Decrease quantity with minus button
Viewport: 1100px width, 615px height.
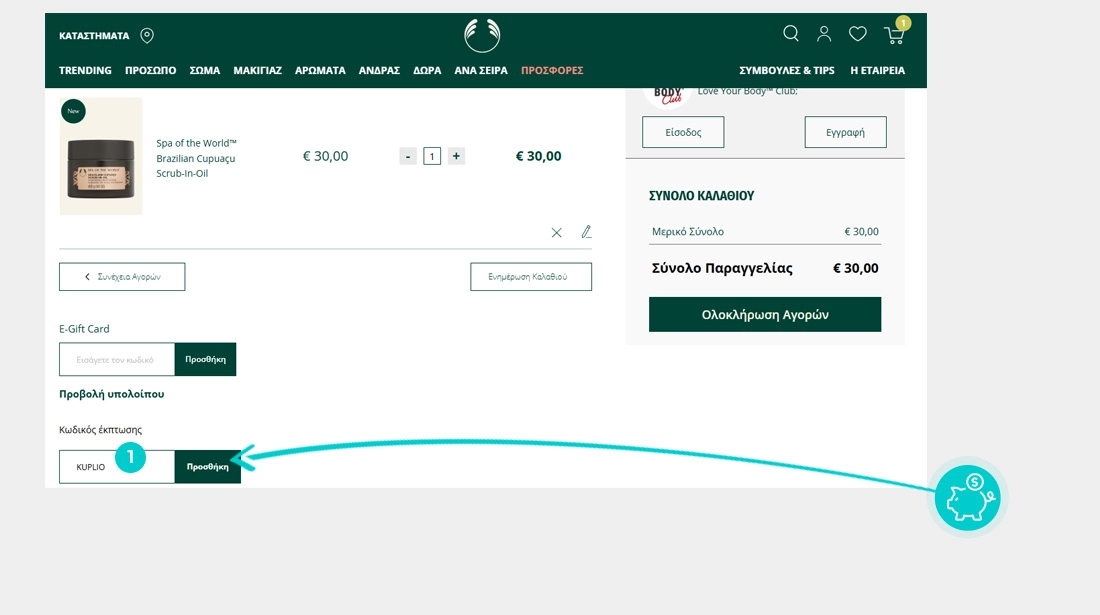408,156
